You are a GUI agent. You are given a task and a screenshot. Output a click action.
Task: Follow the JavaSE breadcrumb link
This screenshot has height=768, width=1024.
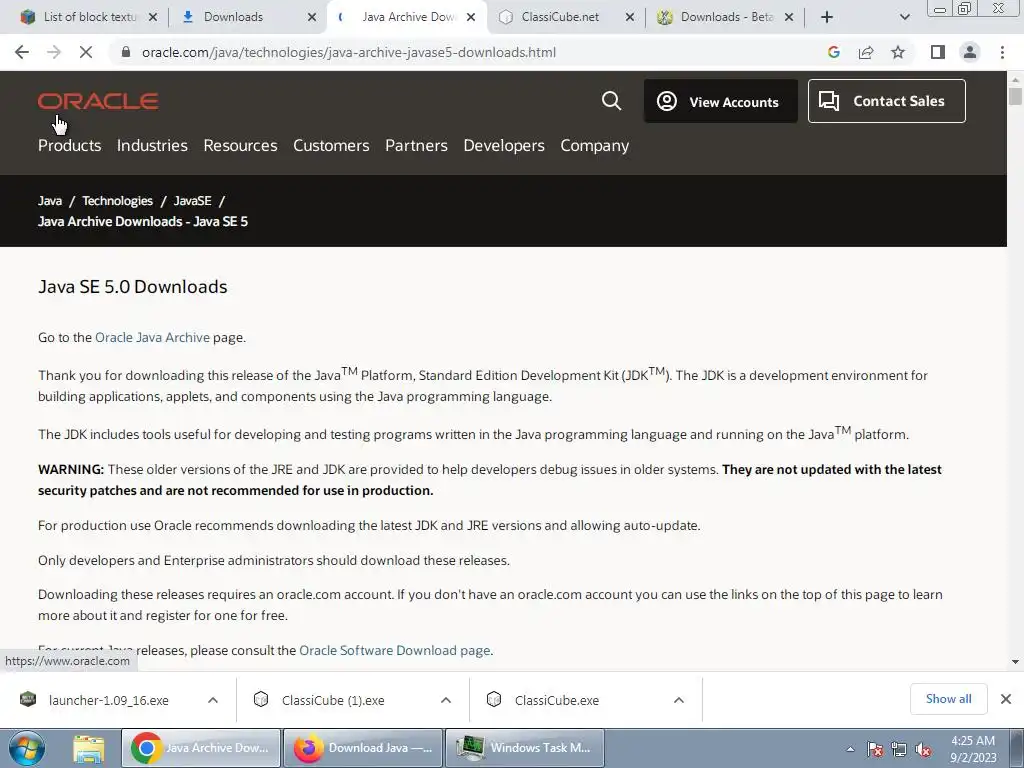pos(192,201)
